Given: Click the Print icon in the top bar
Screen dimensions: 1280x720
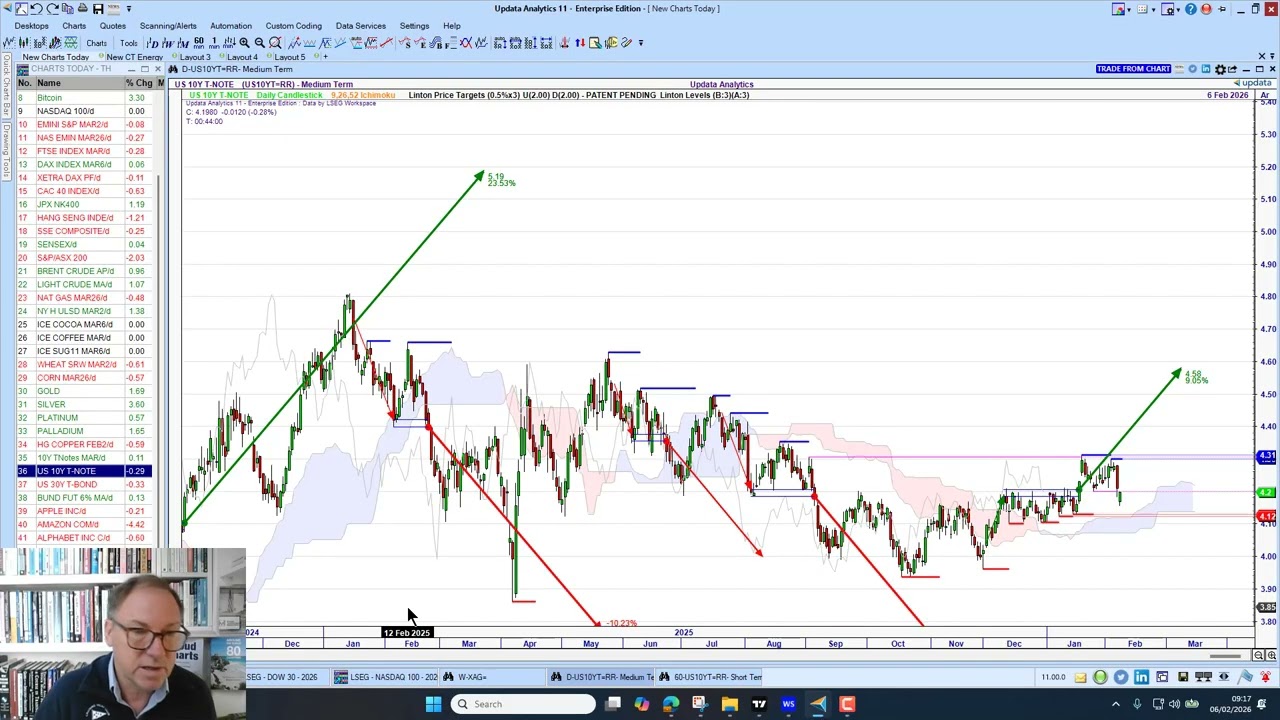Looking at the screenshot, I should point(83,9).
